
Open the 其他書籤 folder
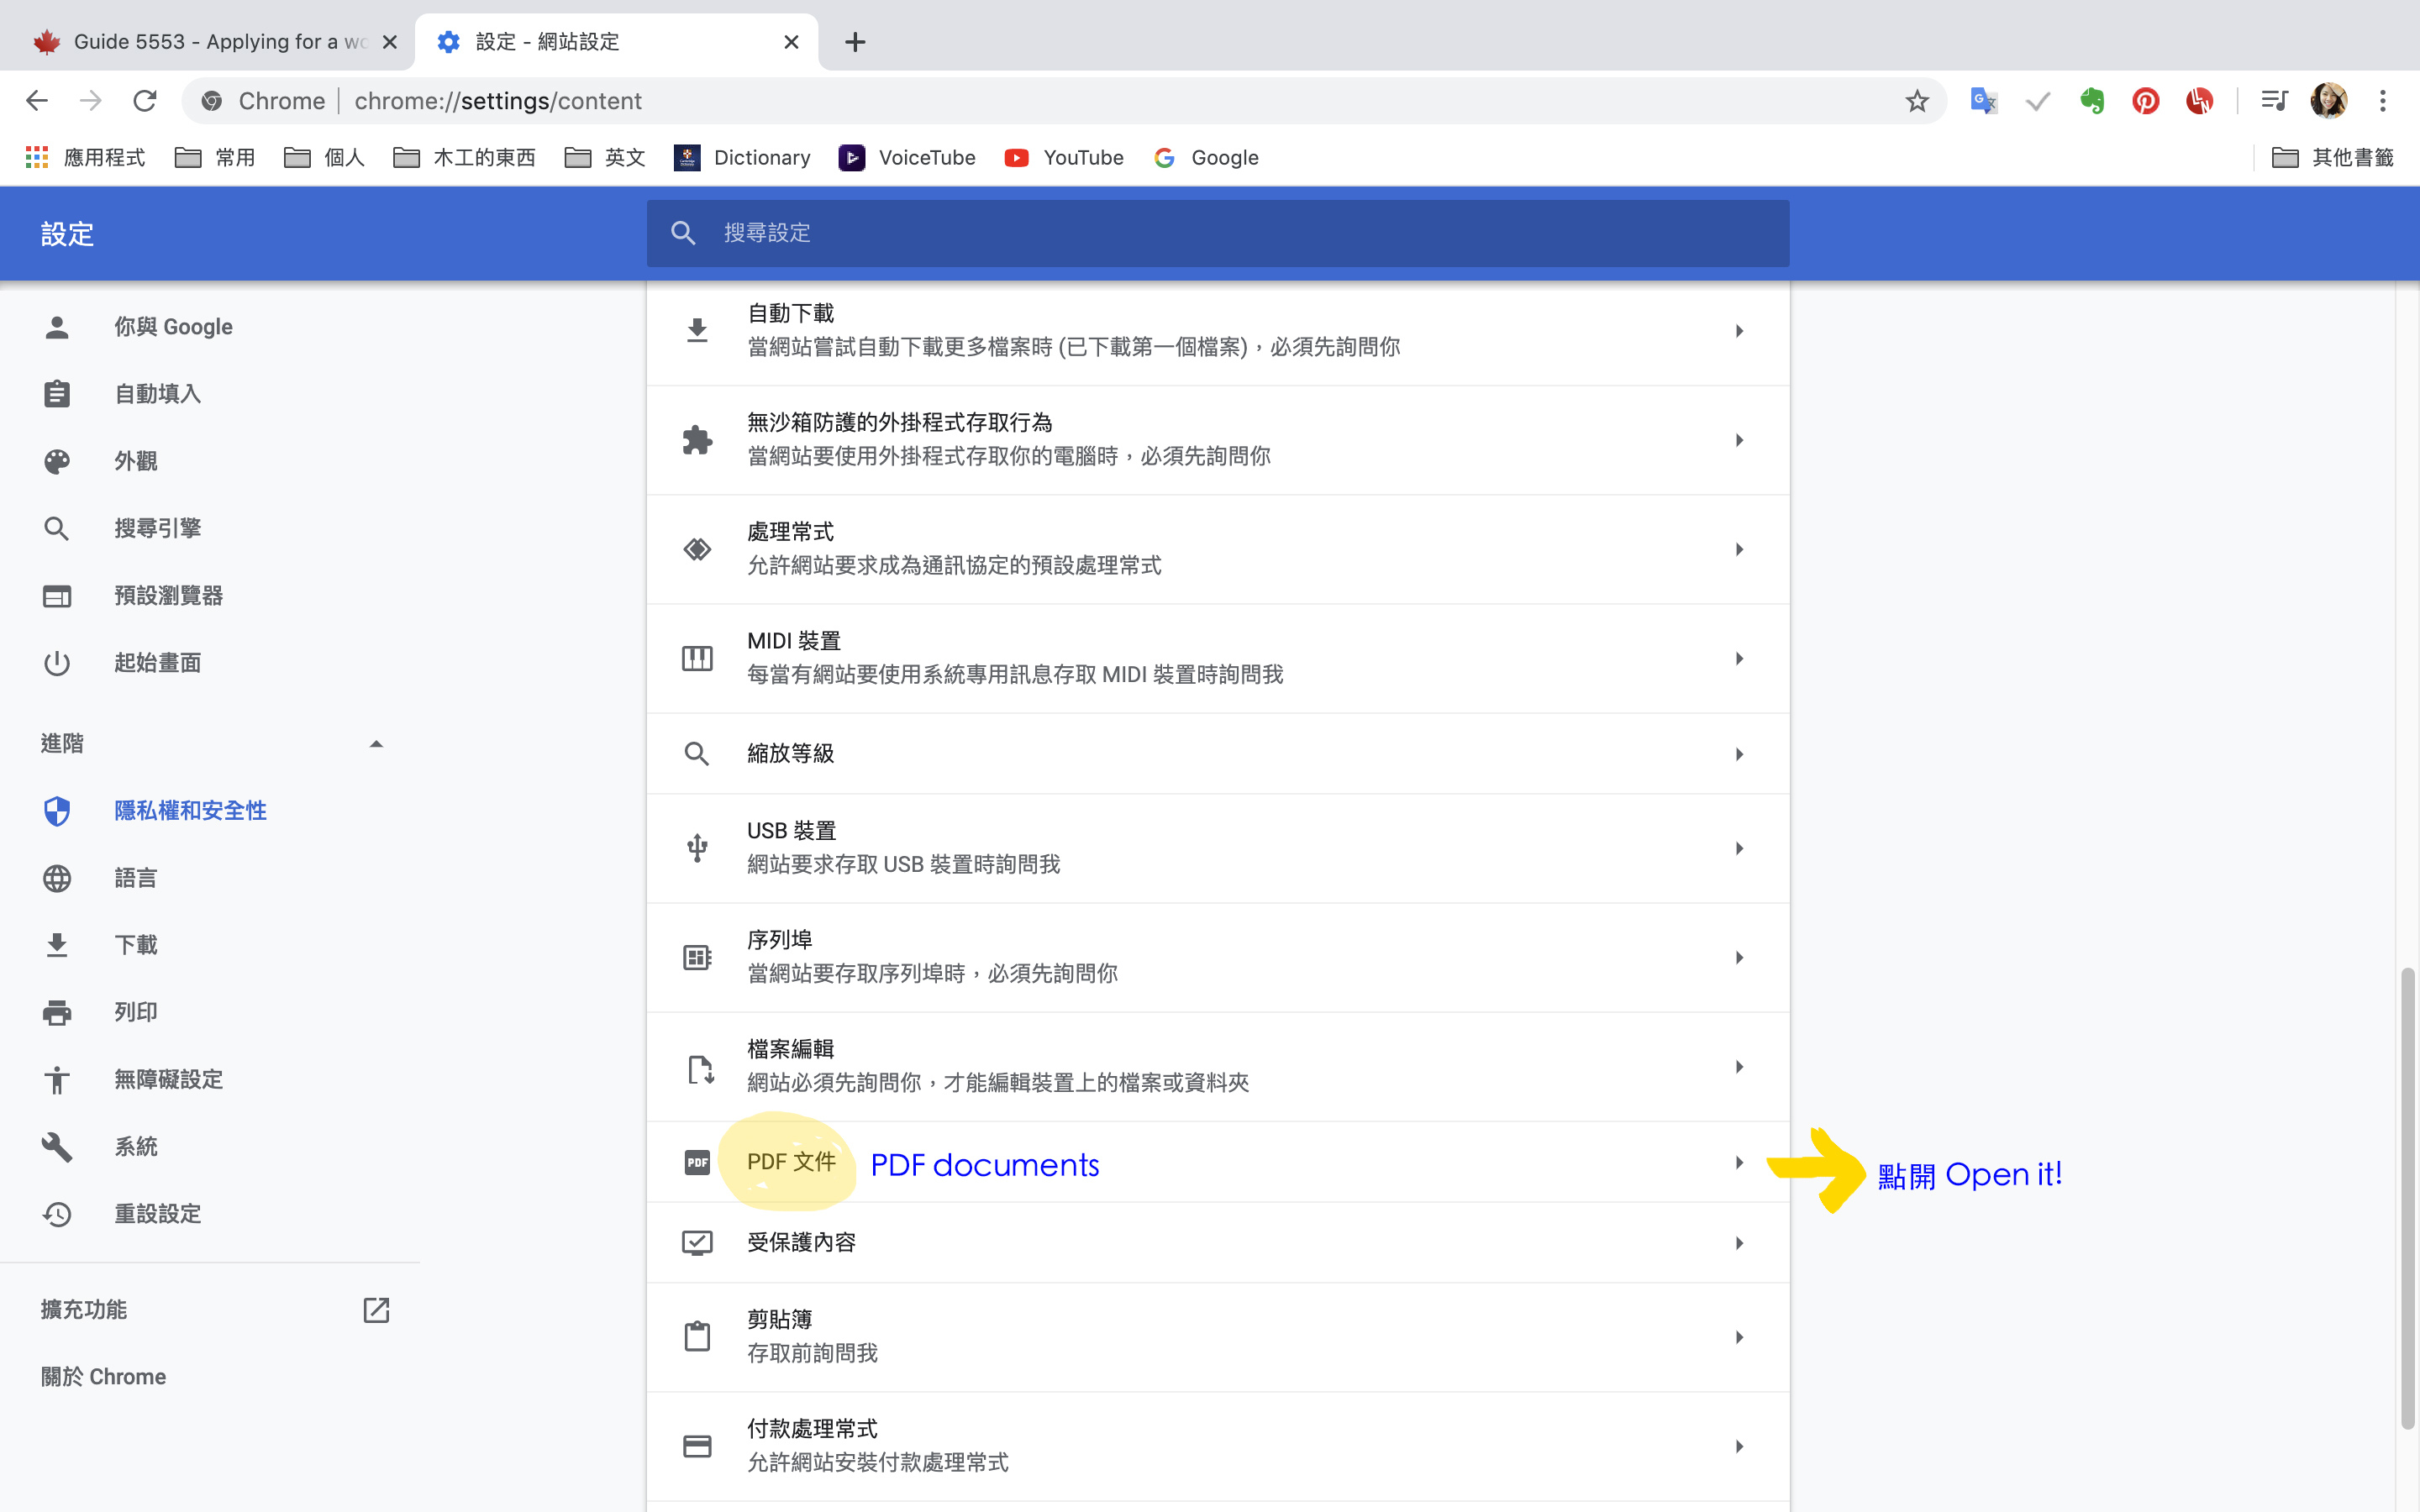[x=2332, y=157]
